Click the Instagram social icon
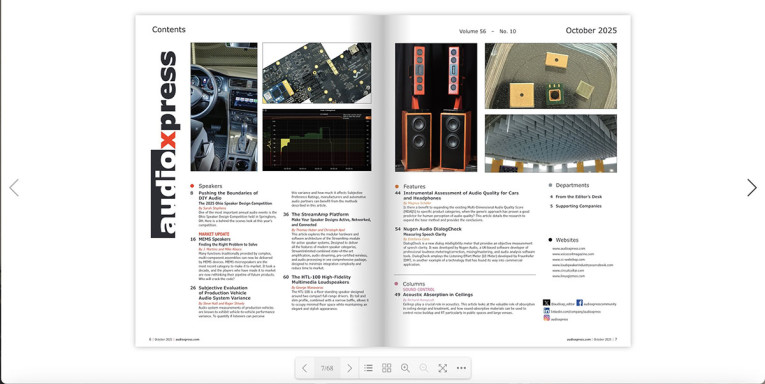Image resolution: width=765 pixels, height=384 pixels. pos(546,318)
